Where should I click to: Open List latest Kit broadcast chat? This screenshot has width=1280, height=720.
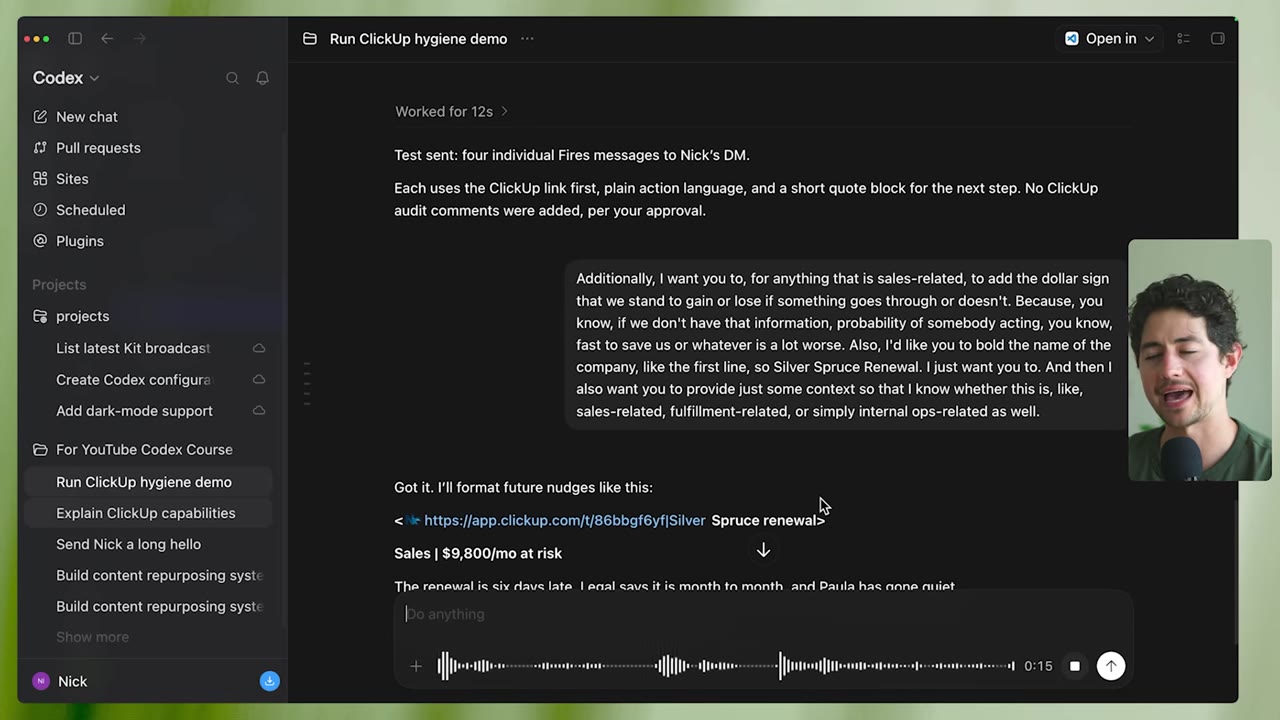(x=133, y=348)
